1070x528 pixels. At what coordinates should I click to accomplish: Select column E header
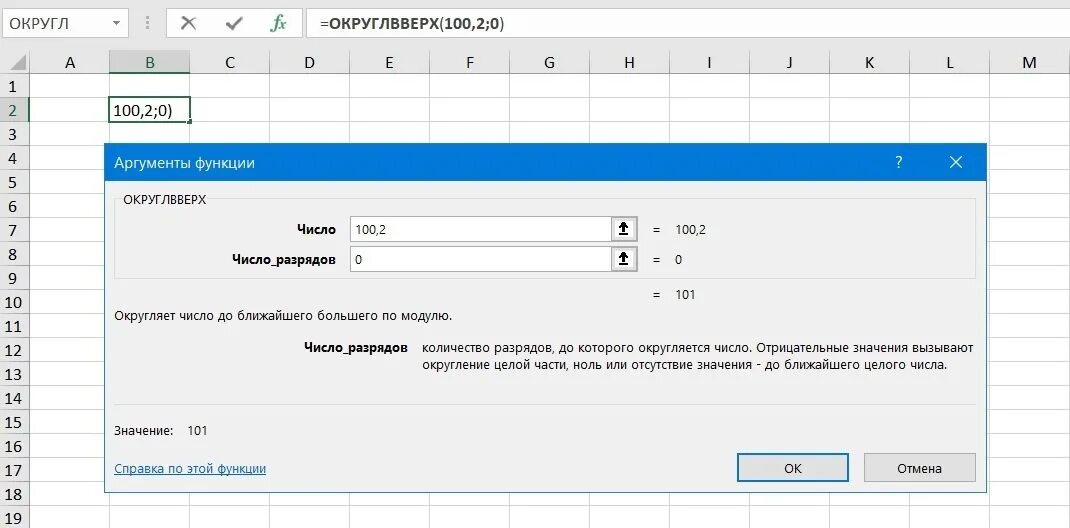389,63
